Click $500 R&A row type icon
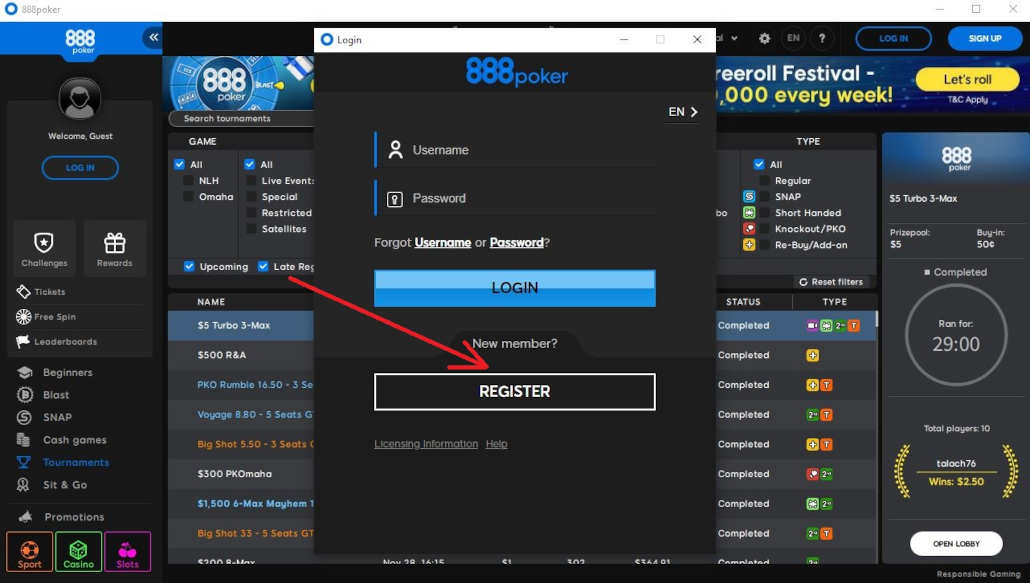This screenshot has height=583, width=1030. pyautogui.click(x=813, y=355)
